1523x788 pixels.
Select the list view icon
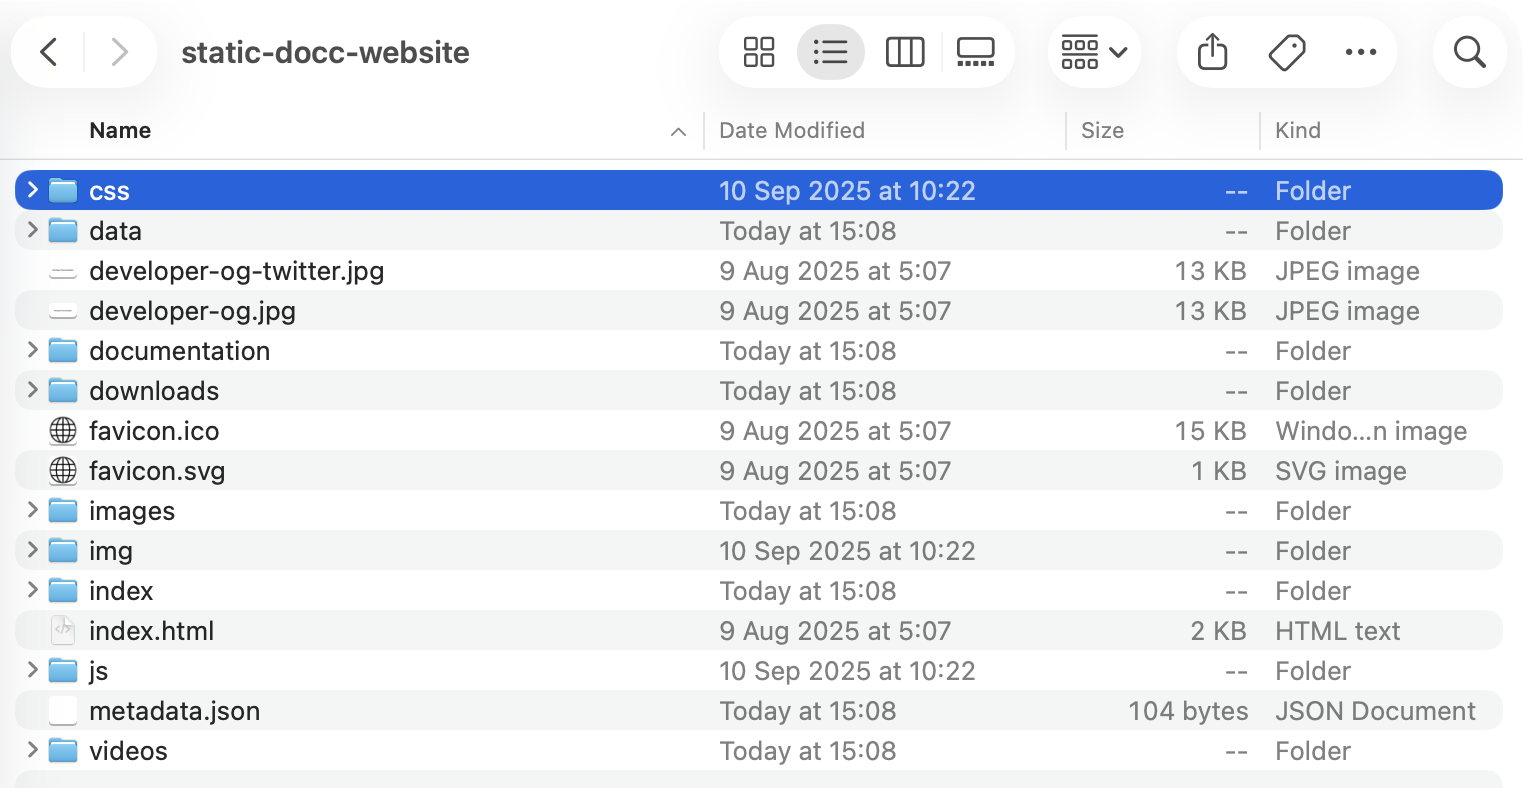831,51
